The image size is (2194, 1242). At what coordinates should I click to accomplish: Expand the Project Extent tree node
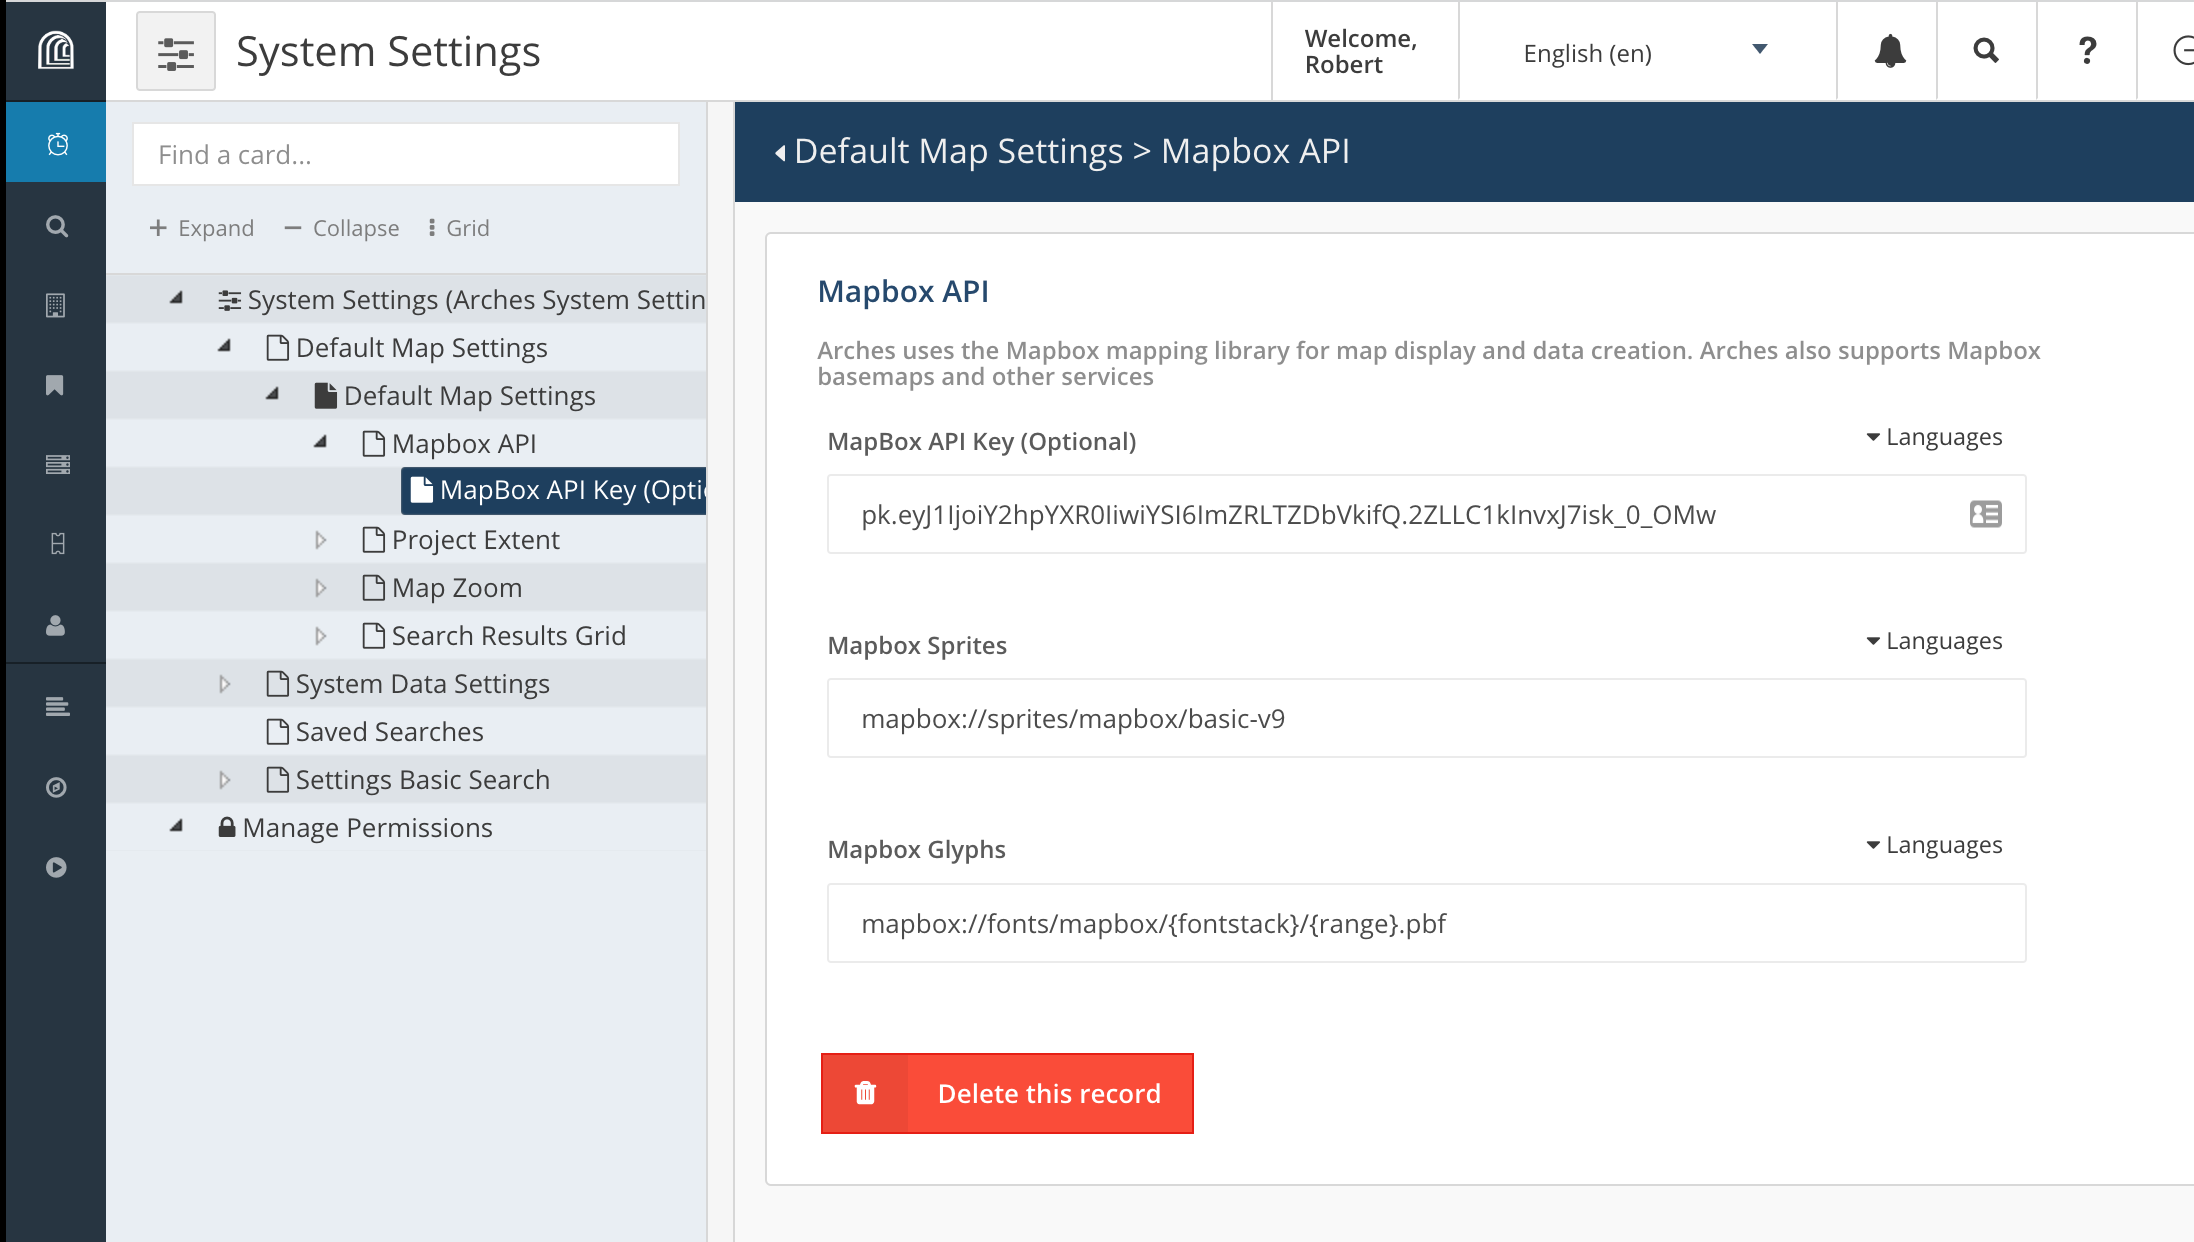(321, 539)
